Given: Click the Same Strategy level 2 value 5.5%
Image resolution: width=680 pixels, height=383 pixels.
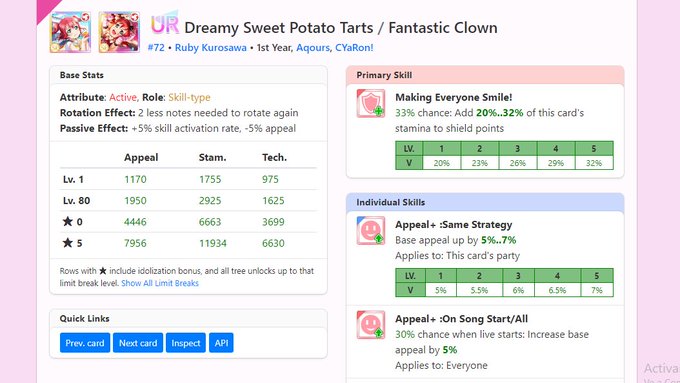Looking at the screenshot, I should click(479, 290).
